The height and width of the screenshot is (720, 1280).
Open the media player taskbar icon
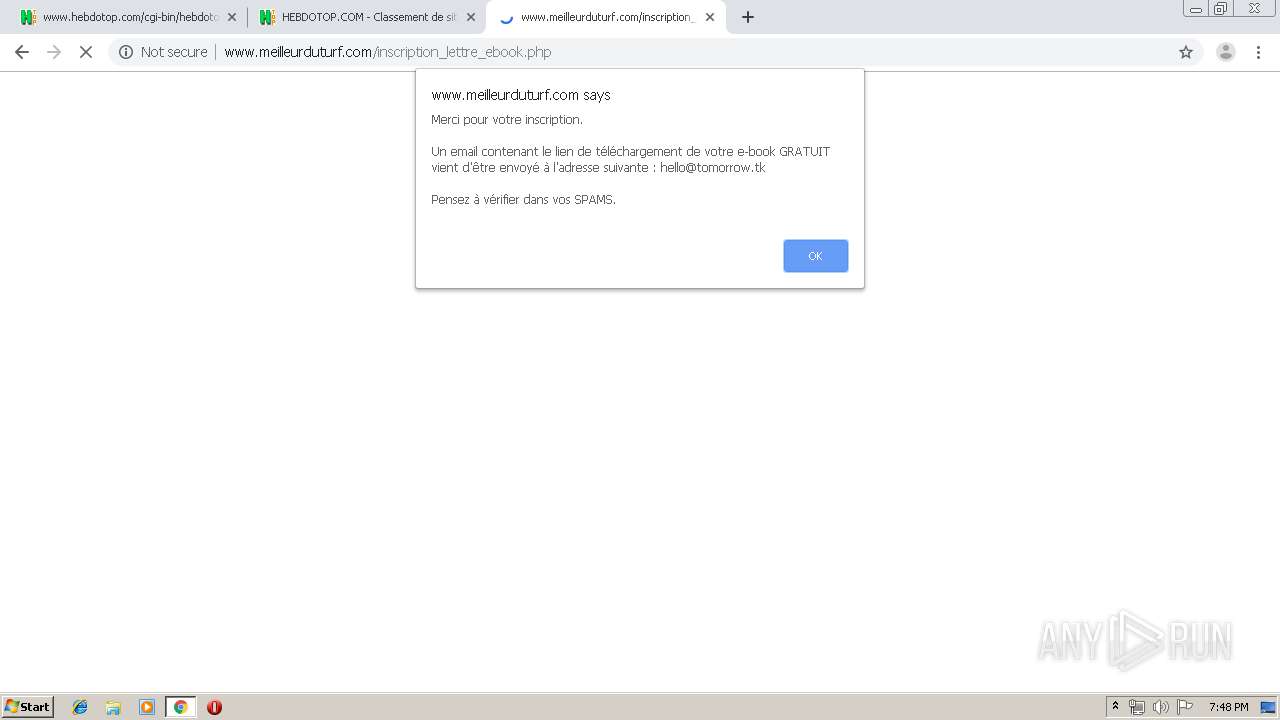147,707
